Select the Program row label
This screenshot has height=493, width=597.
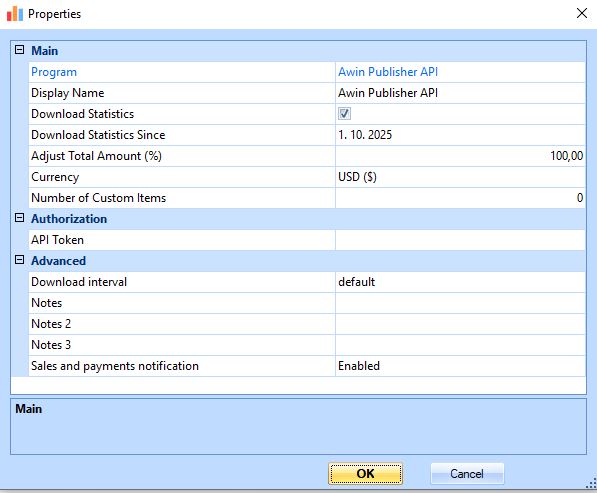[54, 72]
